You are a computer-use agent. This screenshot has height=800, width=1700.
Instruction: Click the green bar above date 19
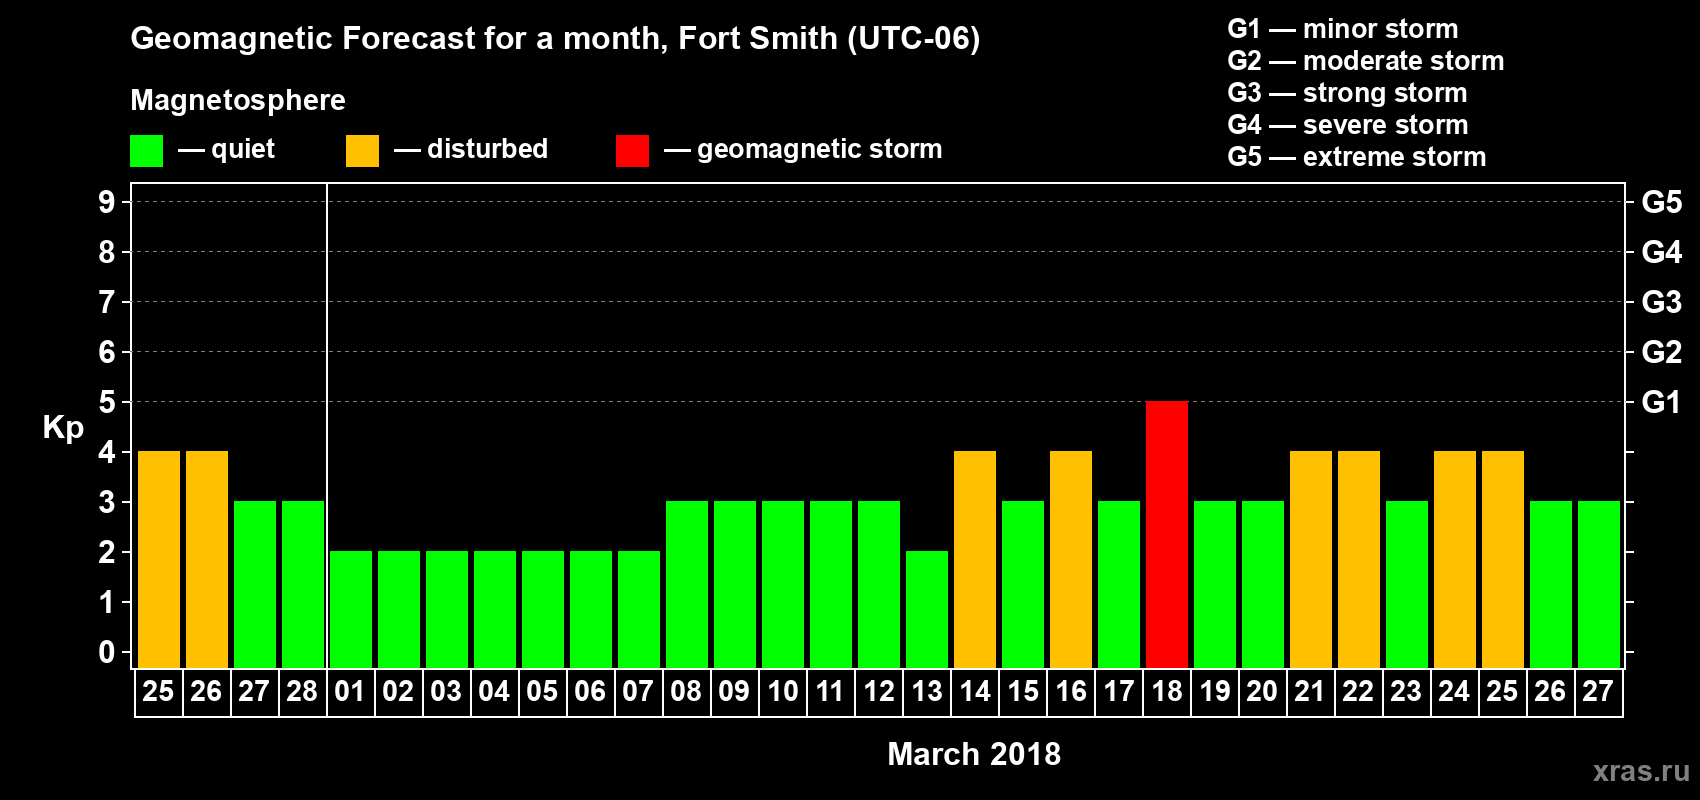1215,585
